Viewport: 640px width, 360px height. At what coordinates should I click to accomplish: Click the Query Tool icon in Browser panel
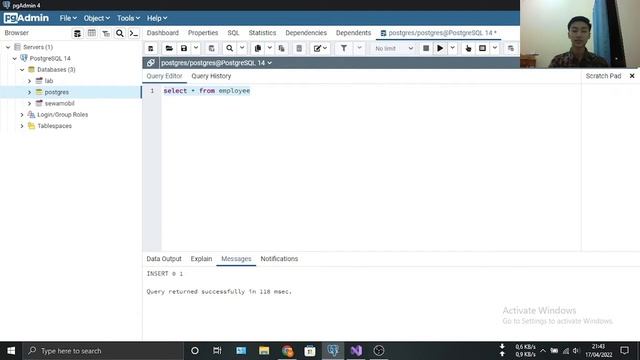[77, 33]
